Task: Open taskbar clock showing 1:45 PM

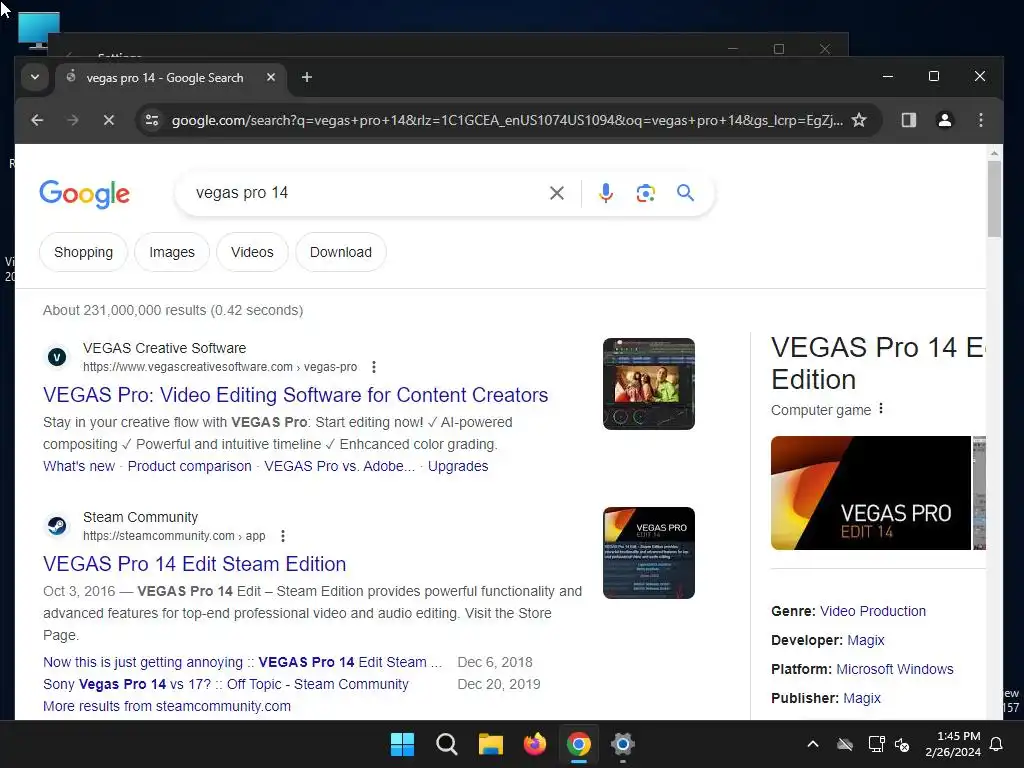Action: click(x=953, y=744)
